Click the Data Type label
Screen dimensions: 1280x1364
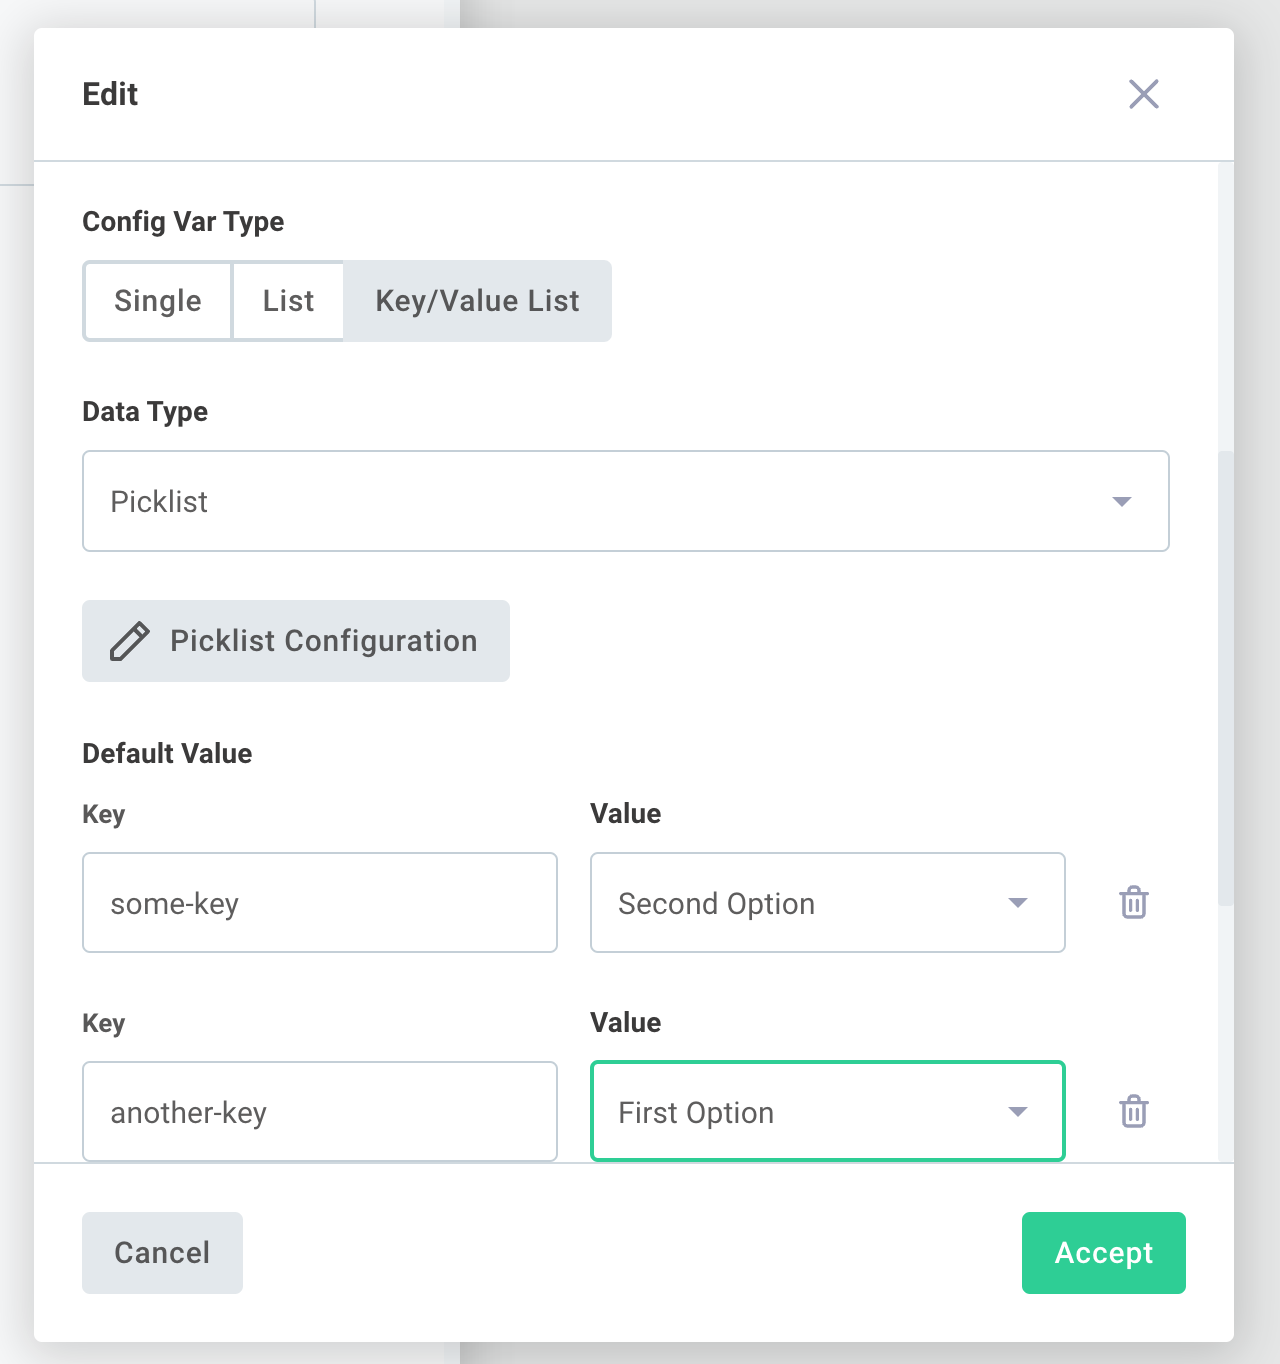145,411
